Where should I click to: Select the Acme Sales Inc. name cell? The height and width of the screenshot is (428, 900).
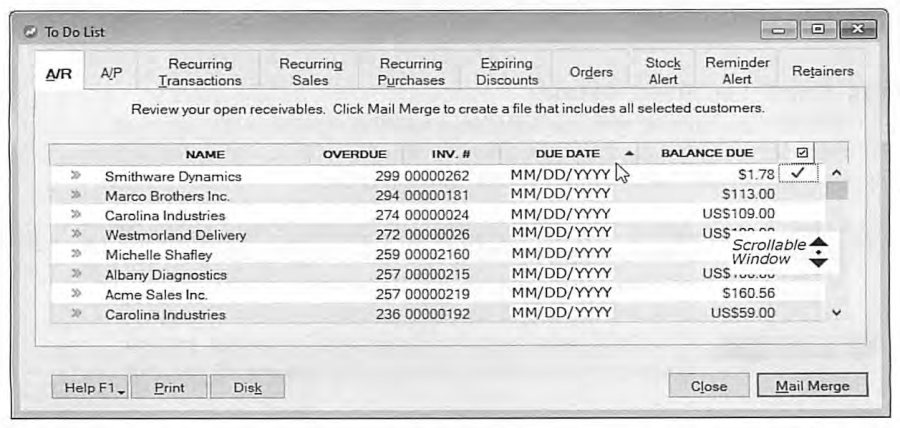(x=156, y=295)
